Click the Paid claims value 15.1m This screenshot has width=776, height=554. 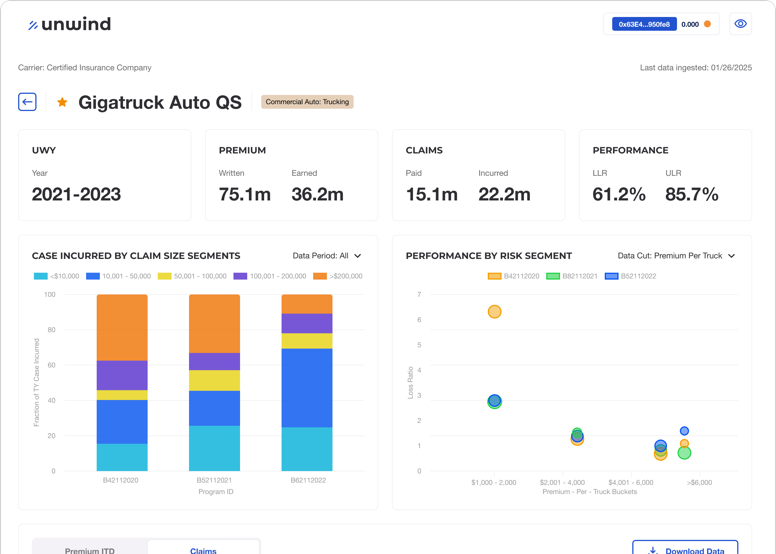(x=432, y=195)
